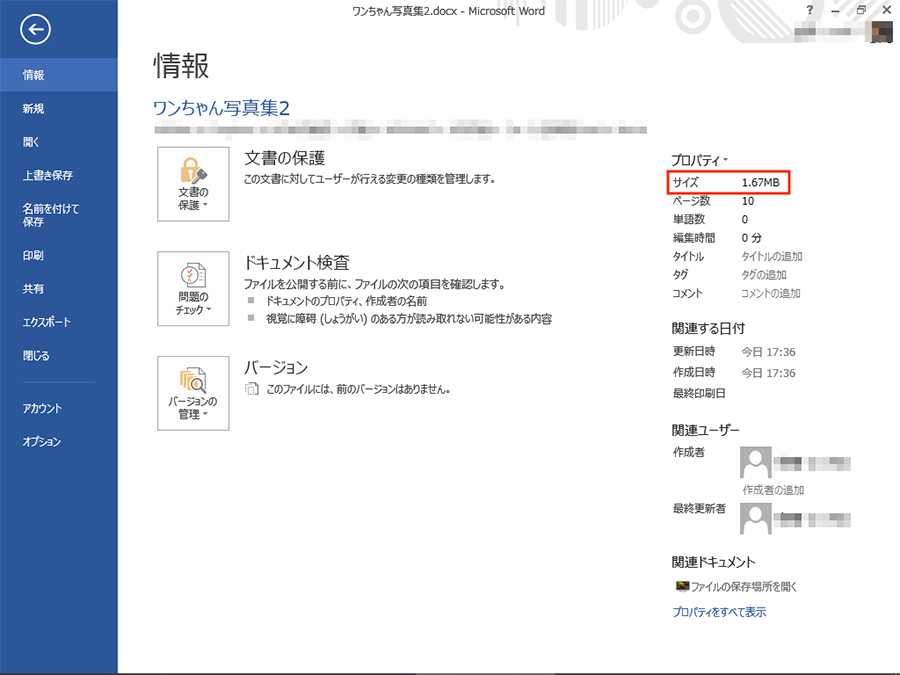Open the 文書の保護 lock icon button
Screen dimensions: 900x675
coord(193,184)
